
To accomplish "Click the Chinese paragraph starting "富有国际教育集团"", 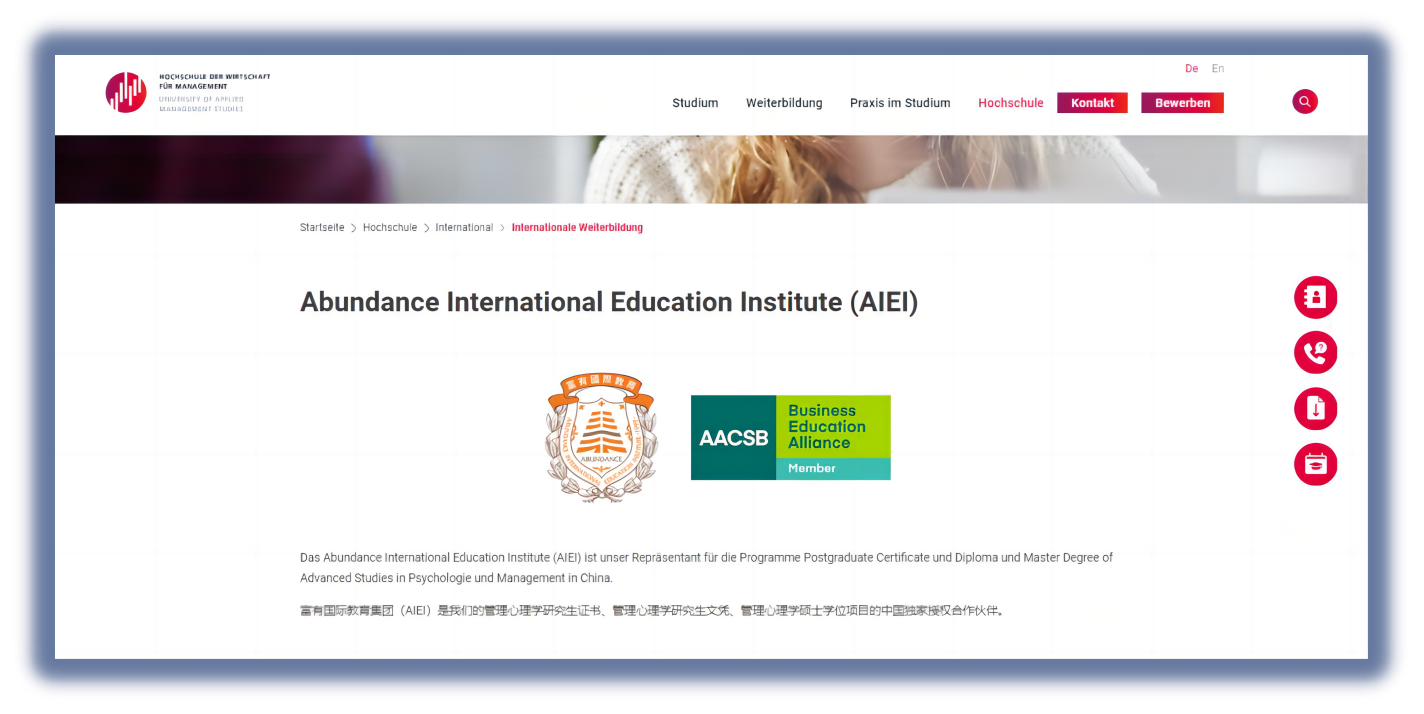I will point(651,611).
